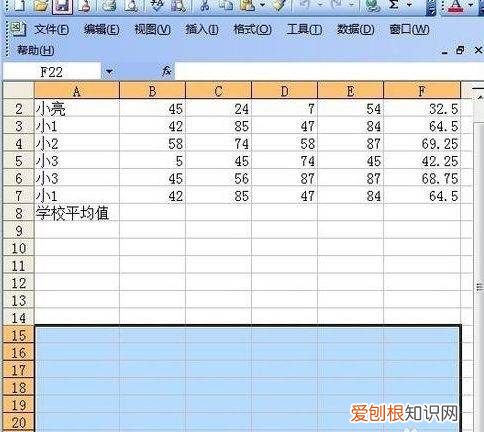This screenshot has height=432, width=484.
Task: Select cell with value 32.5
Action: pos(422,109)
